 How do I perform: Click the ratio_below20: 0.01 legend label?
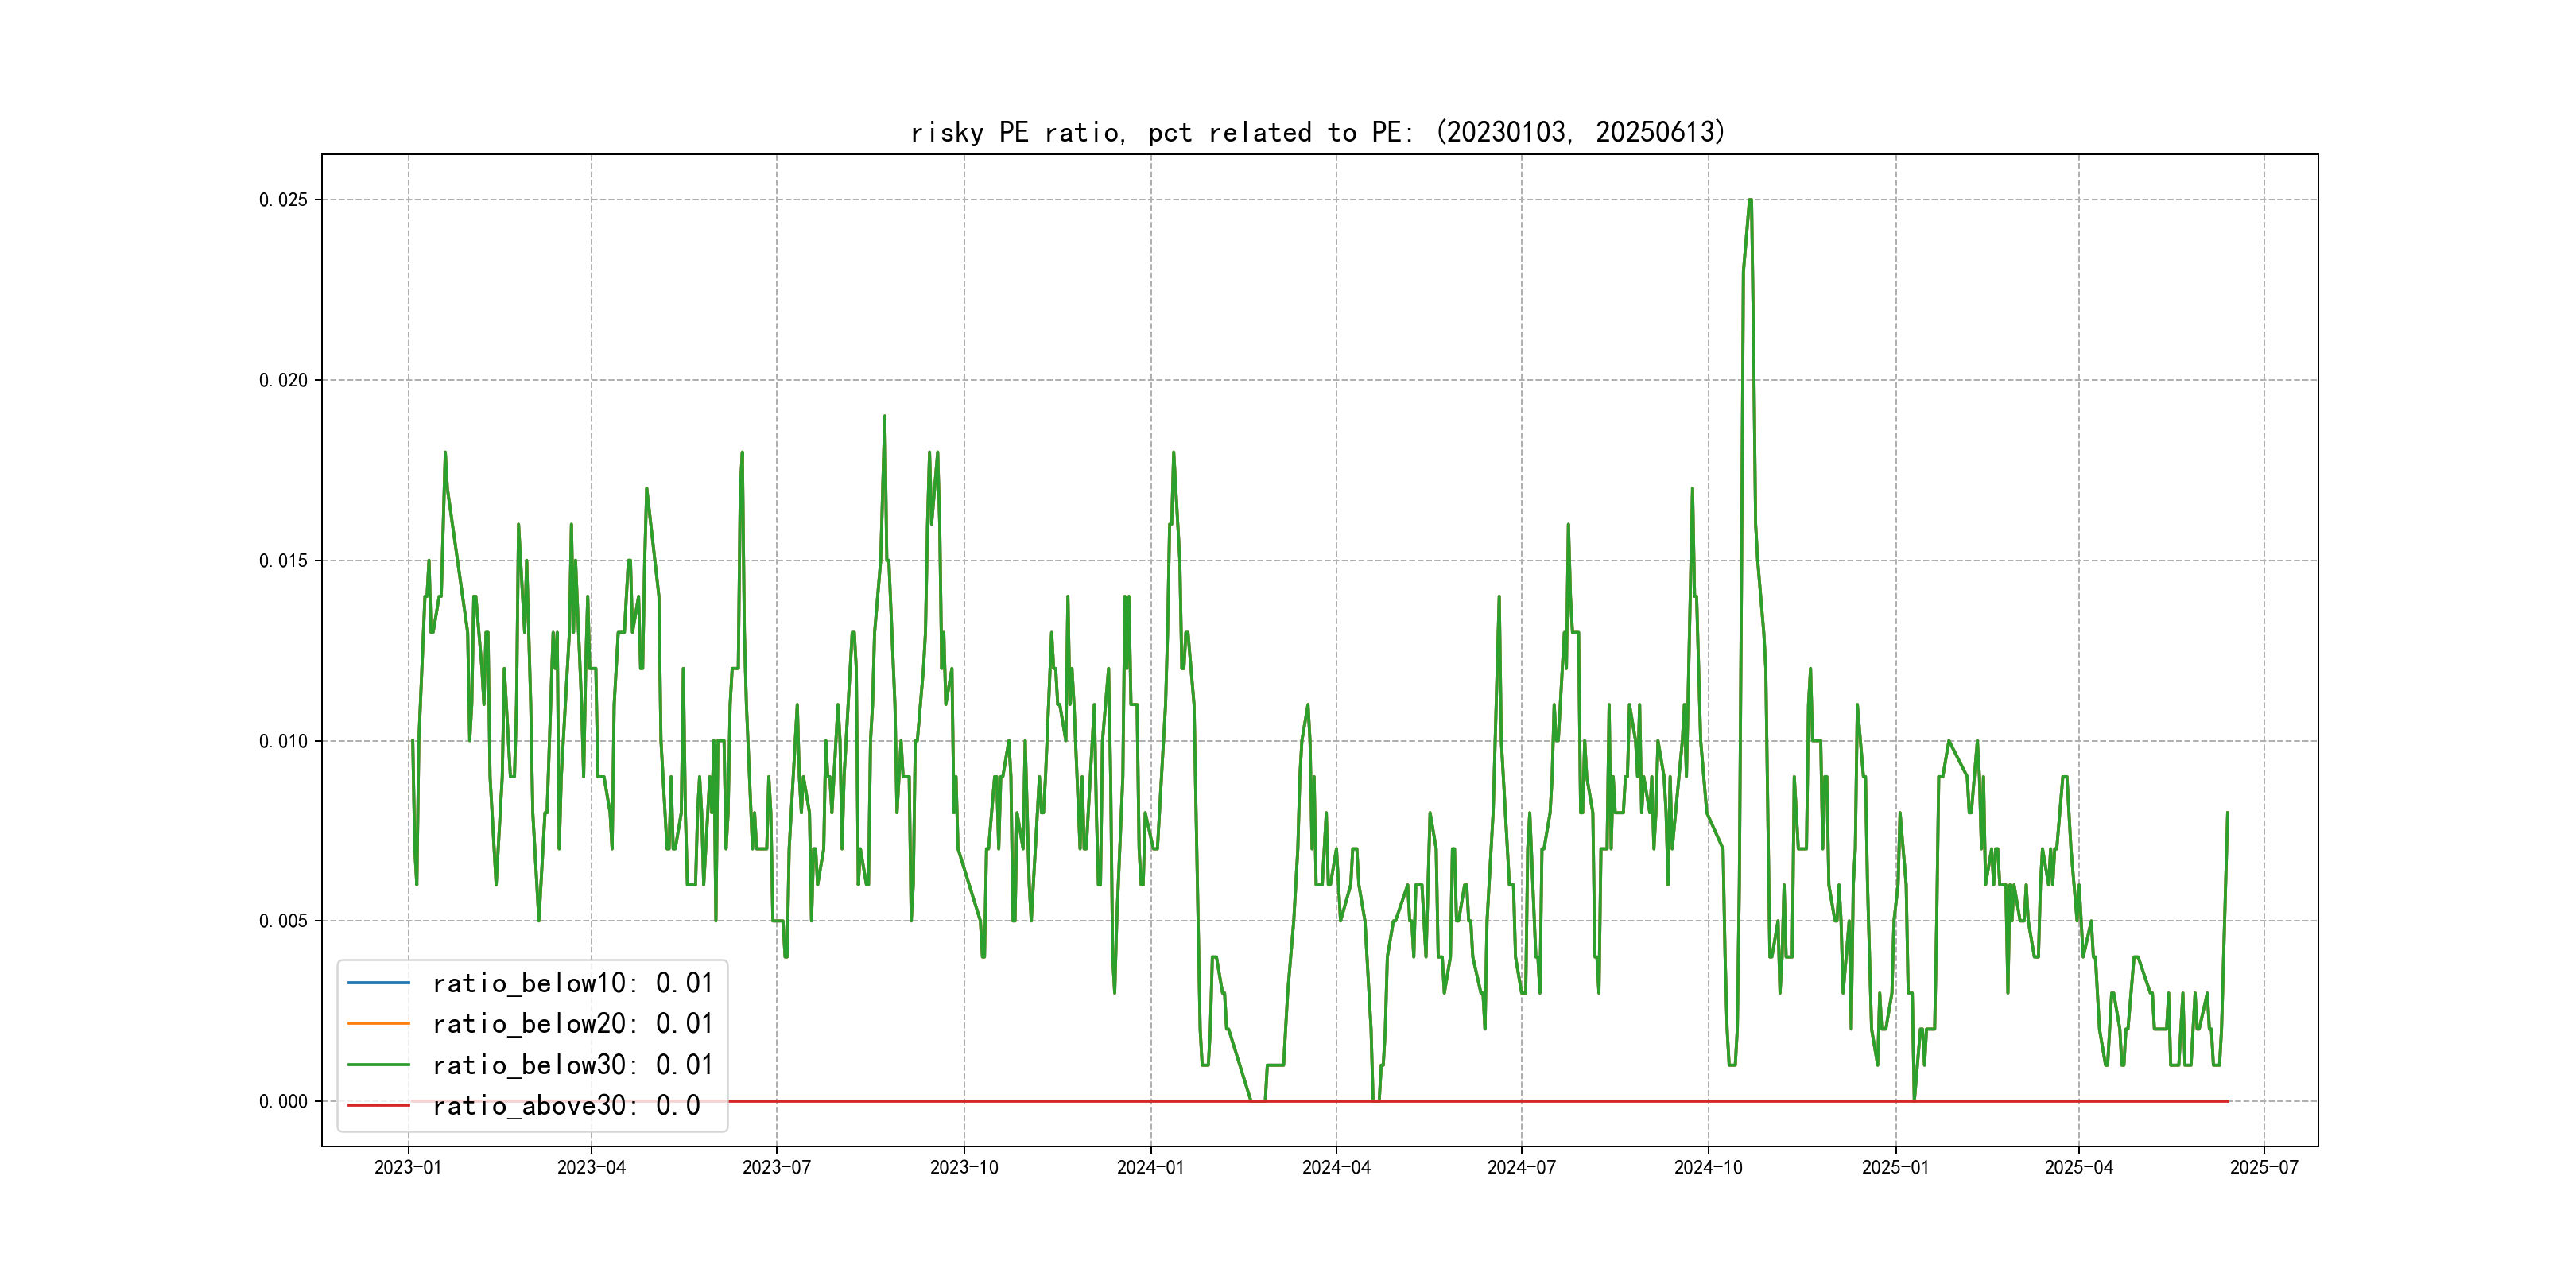572,1023
